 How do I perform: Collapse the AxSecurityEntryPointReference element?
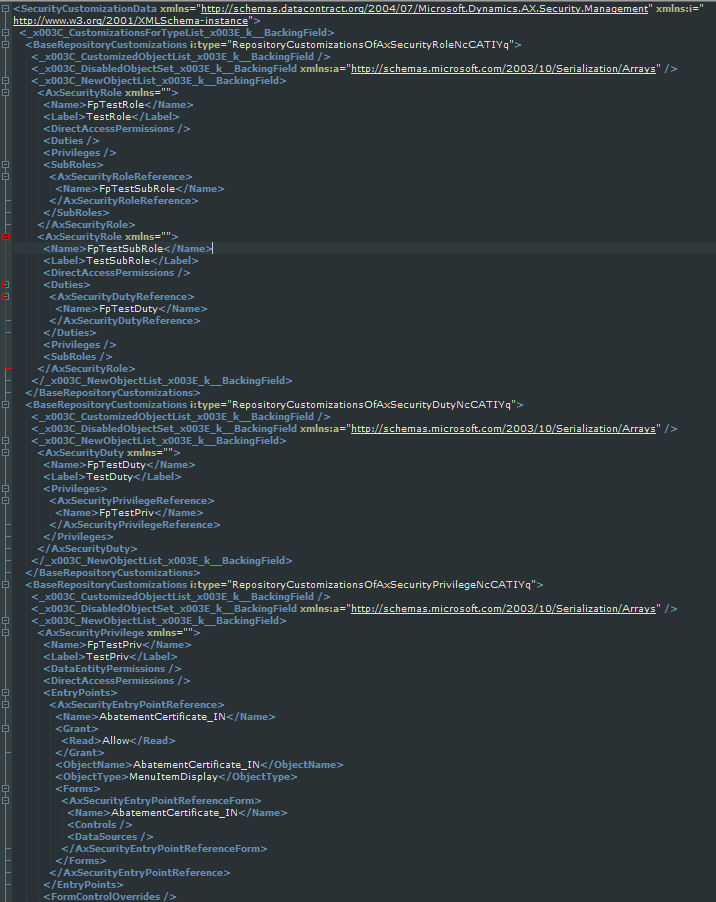click(5, 705)
